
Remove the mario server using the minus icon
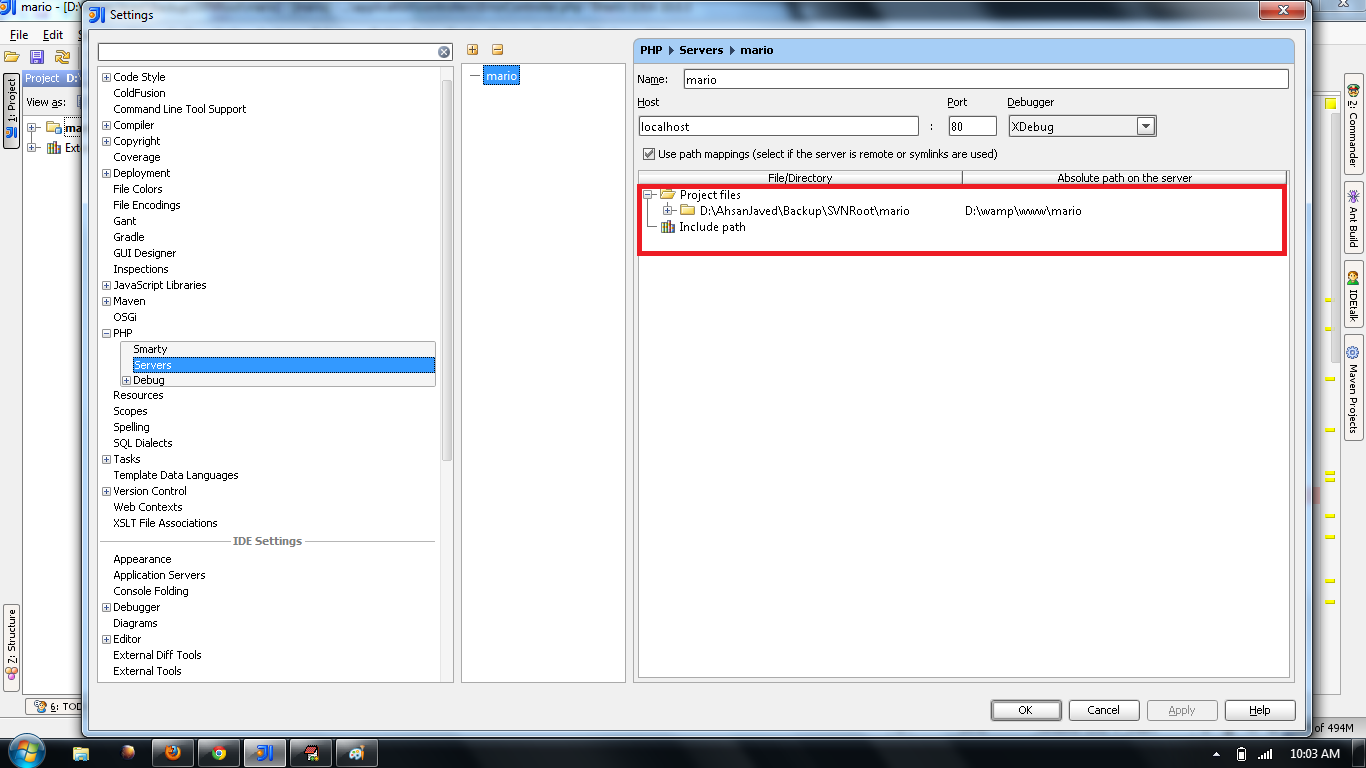tap(497, 49)
